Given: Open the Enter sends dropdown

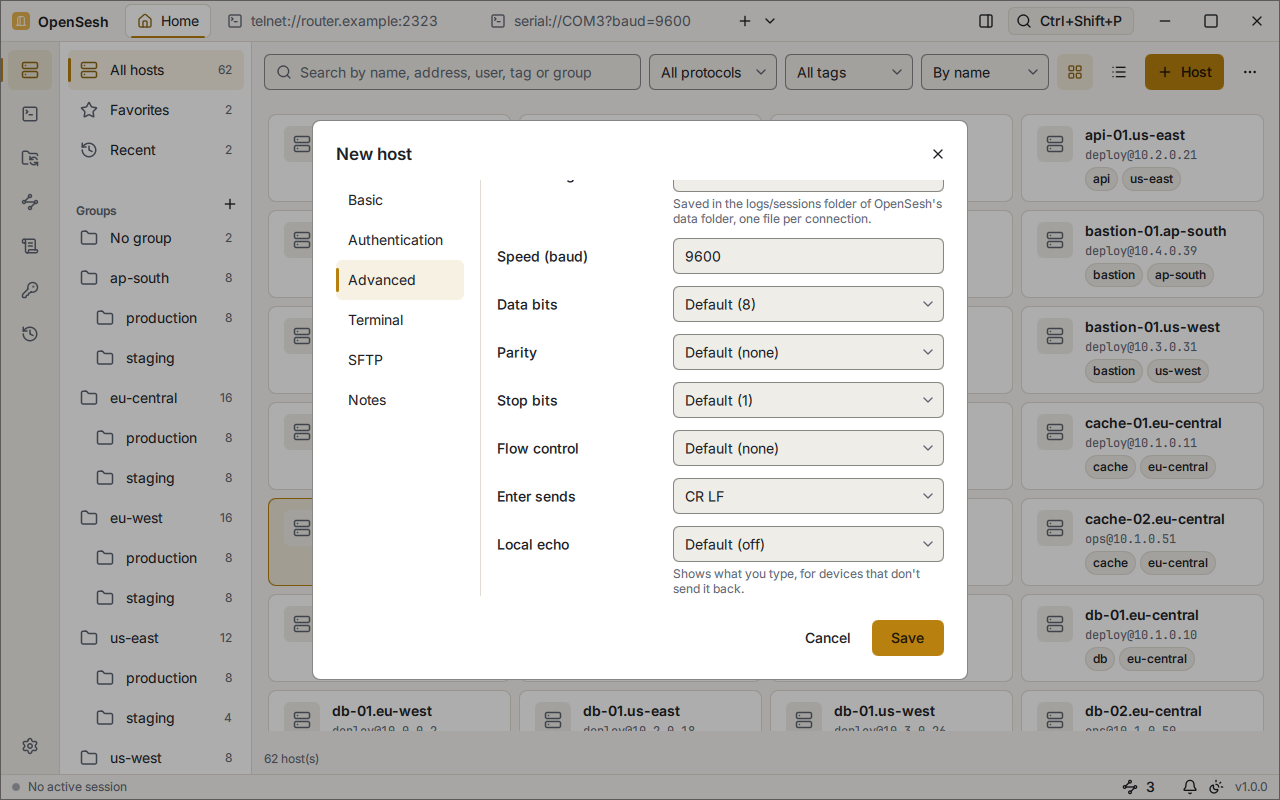Looking at the screenshot, I should tap(808, 496).
